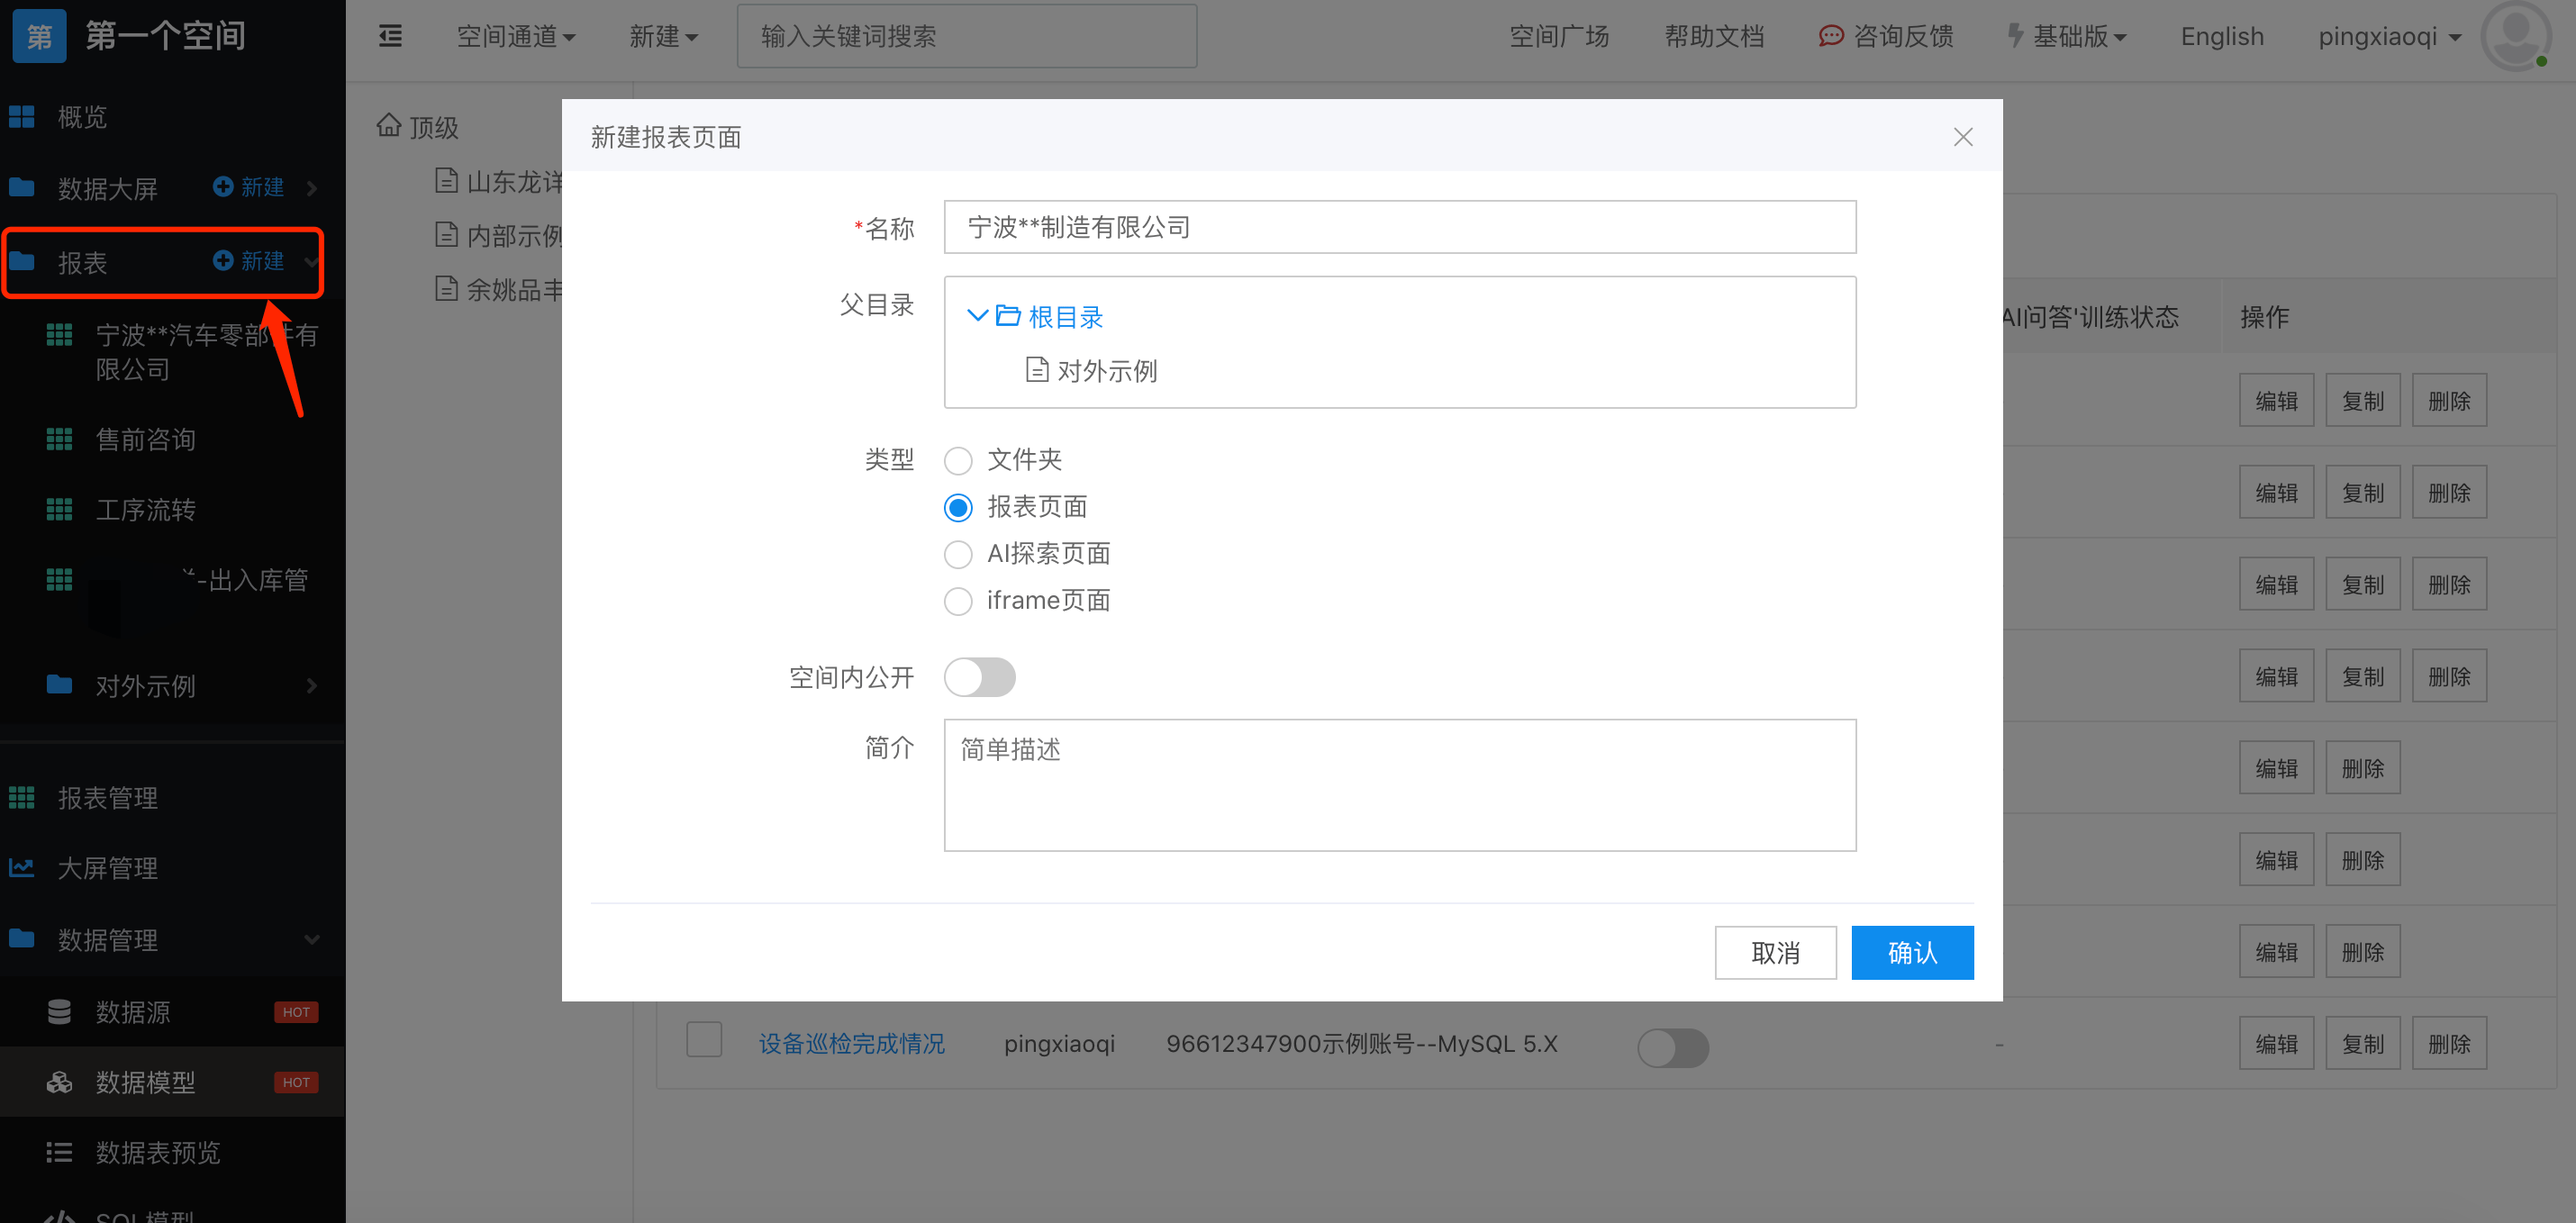
Task: Open 空间广场 in the top navigation
Action: [1558, 37]
